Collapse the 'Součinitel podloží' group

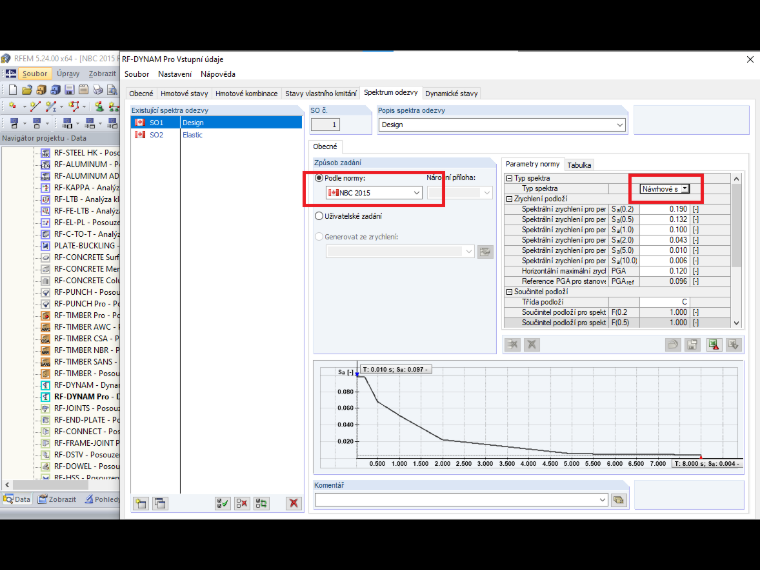pos(509,292)
